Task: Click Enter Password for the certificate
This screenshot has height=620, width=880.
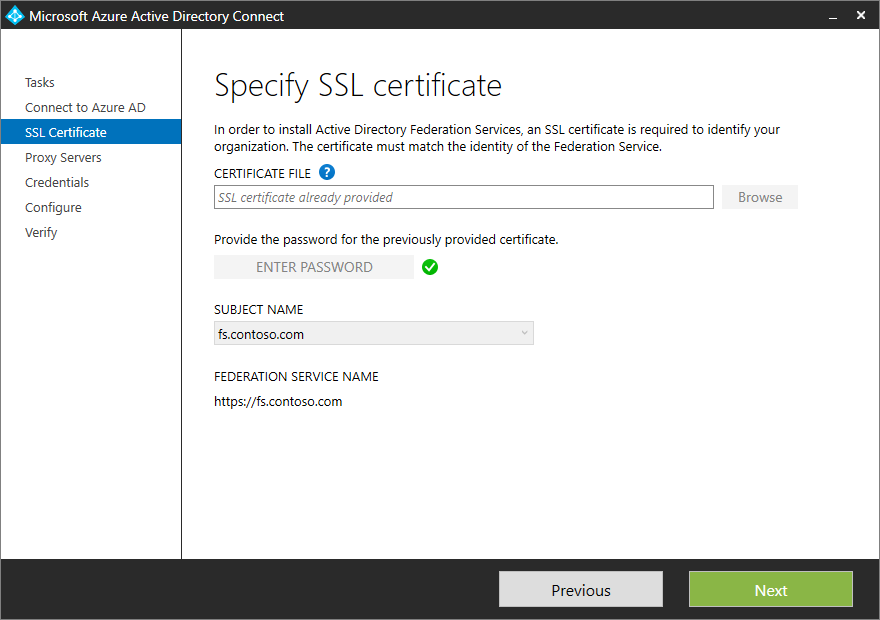Action: pos(313,267)
